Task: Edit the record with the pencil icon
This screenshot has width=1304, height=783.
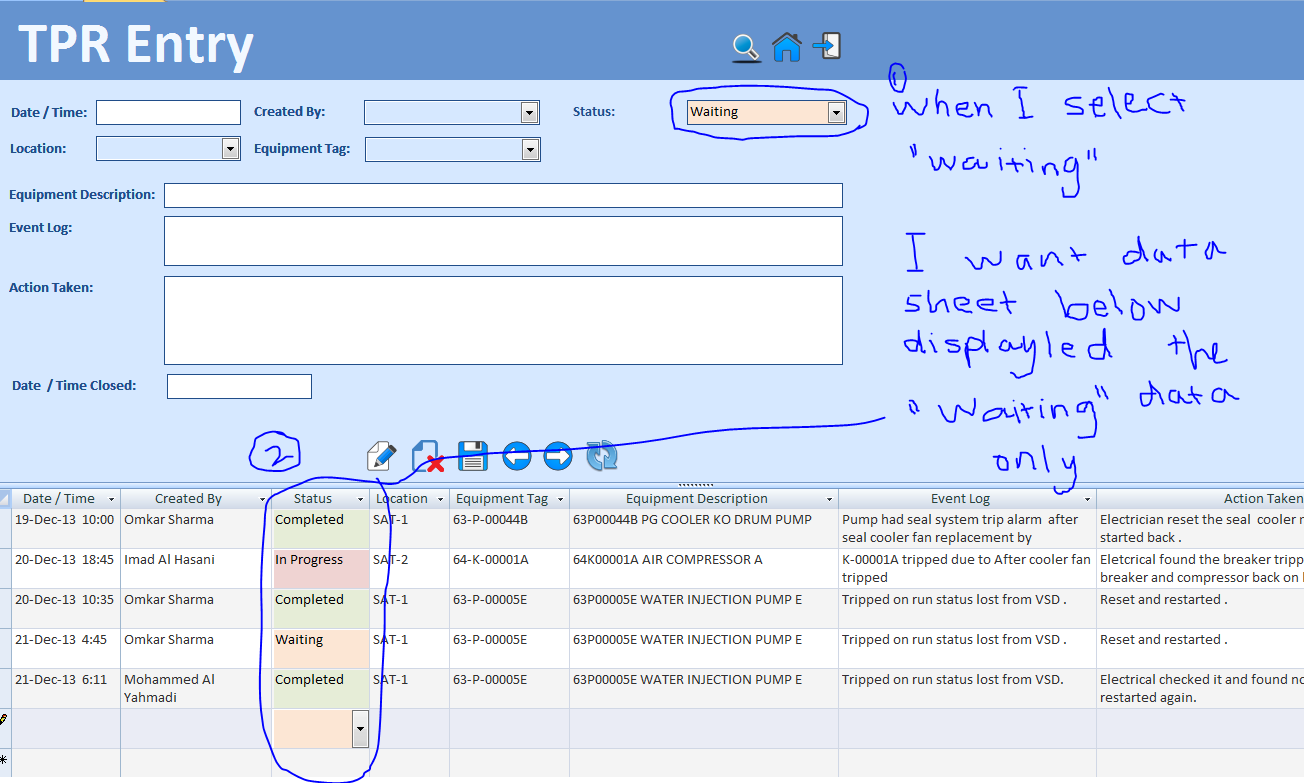Action: coord(382,456)
